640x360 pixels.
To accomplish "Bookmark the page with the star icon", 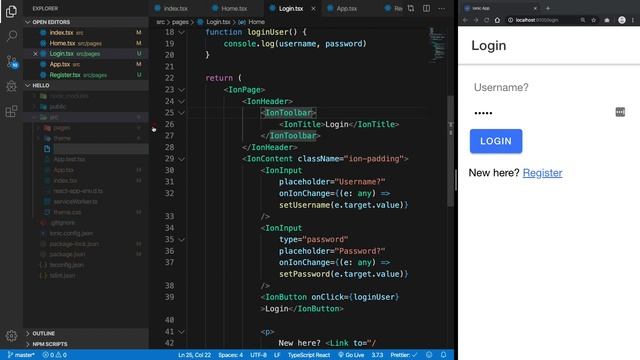I will (594, 20).
